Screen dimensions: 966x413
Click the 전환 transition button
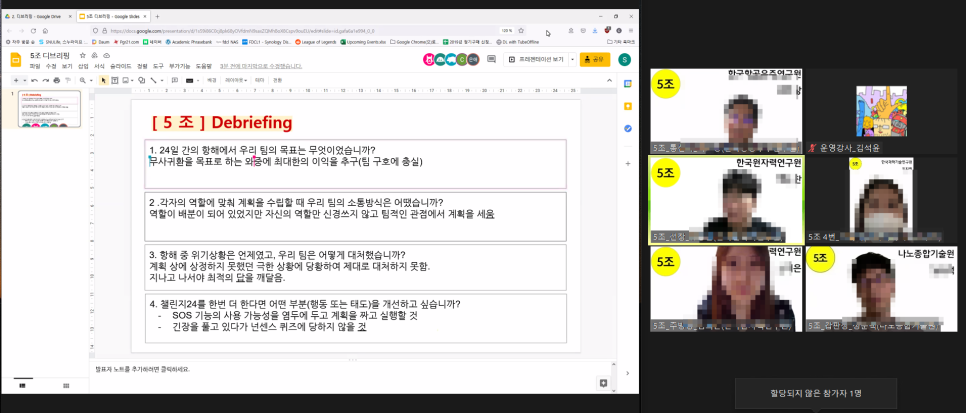277,80
